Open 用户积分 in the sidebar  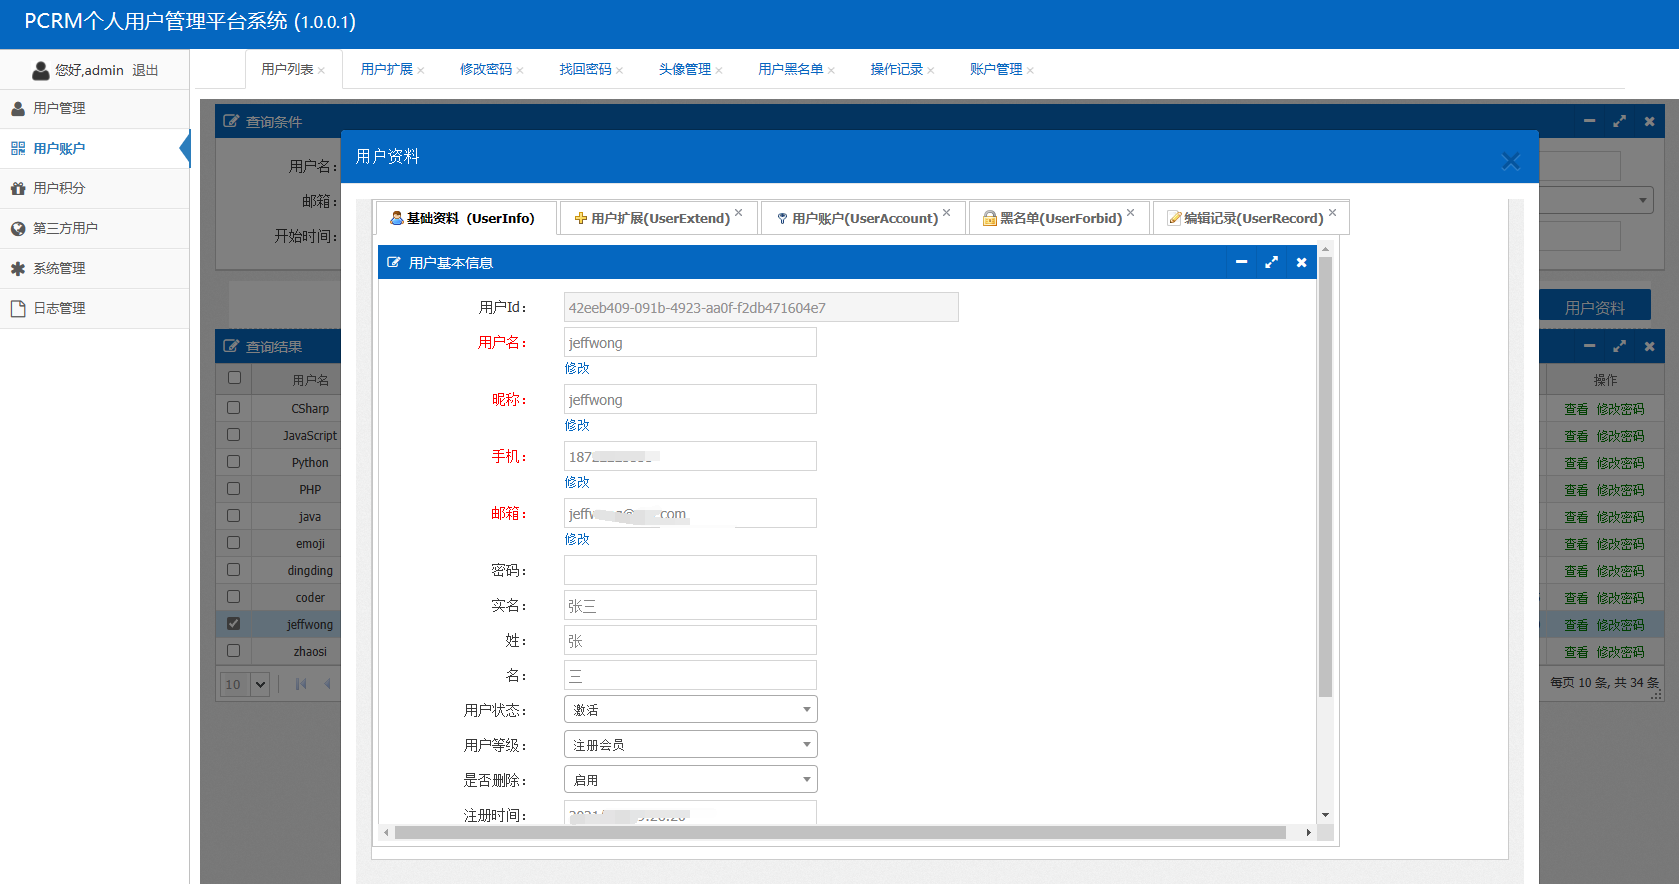[x=59, y=188]
